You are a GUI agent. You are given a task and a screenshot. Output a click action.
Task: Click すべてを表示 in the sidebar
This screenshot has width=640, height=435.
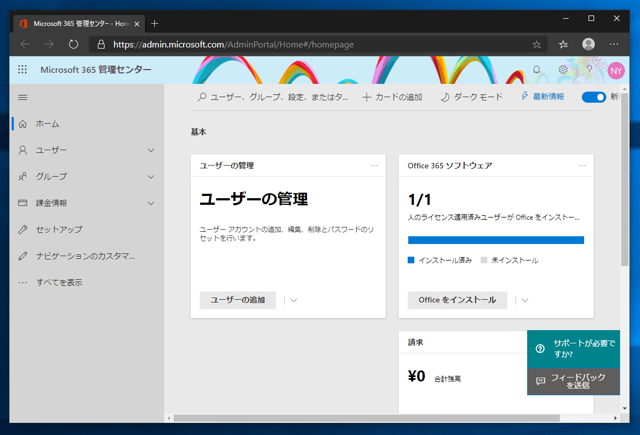[x=88, y=282]
